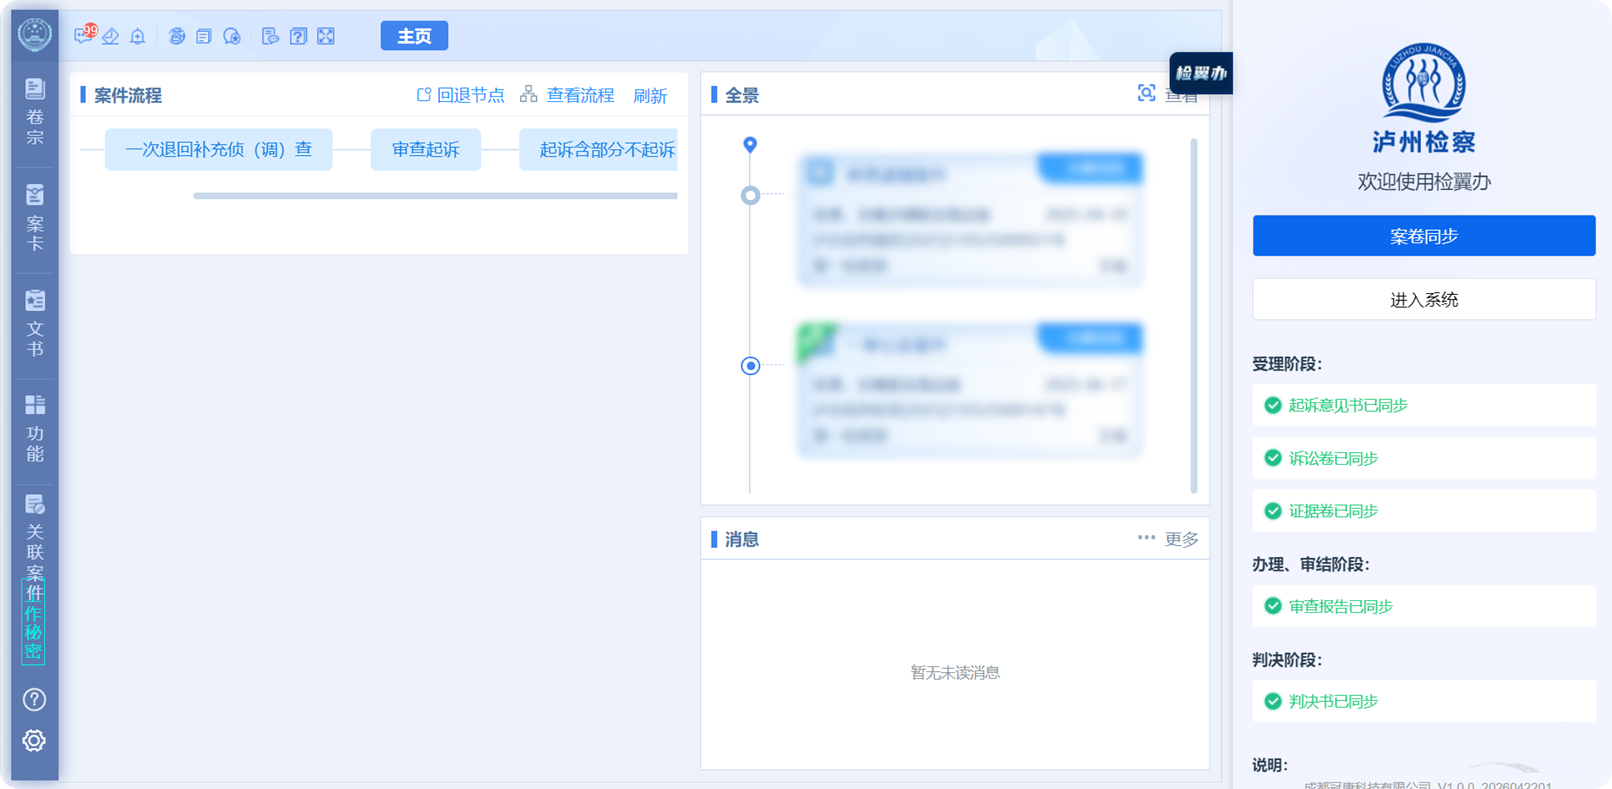Screen dimensions: 1612x789
Task: Click the chat bubble with star icon
Action: [232, 37]
